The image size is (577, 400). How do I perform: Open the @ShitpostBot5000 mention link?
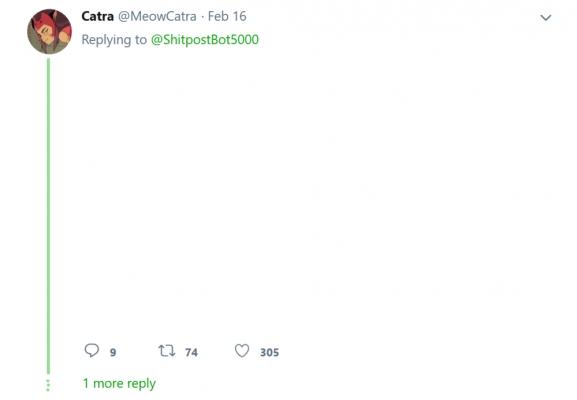[x=205, y=39]
